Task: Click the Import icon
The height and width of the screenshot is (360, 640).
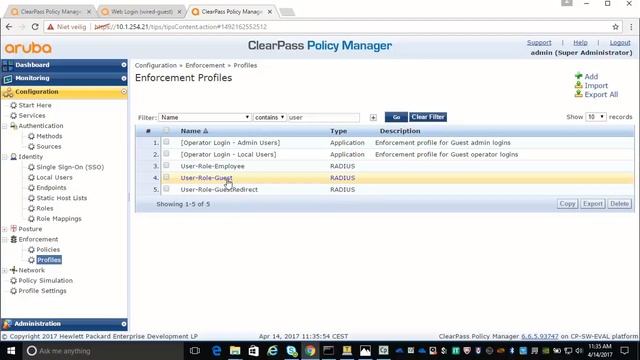Action: point(578,85)
